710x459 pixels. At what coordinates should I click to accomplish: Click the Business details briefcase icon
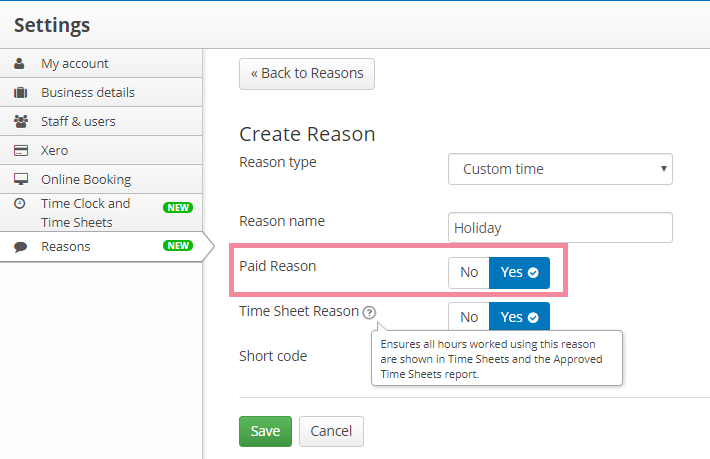pos(20,93)
